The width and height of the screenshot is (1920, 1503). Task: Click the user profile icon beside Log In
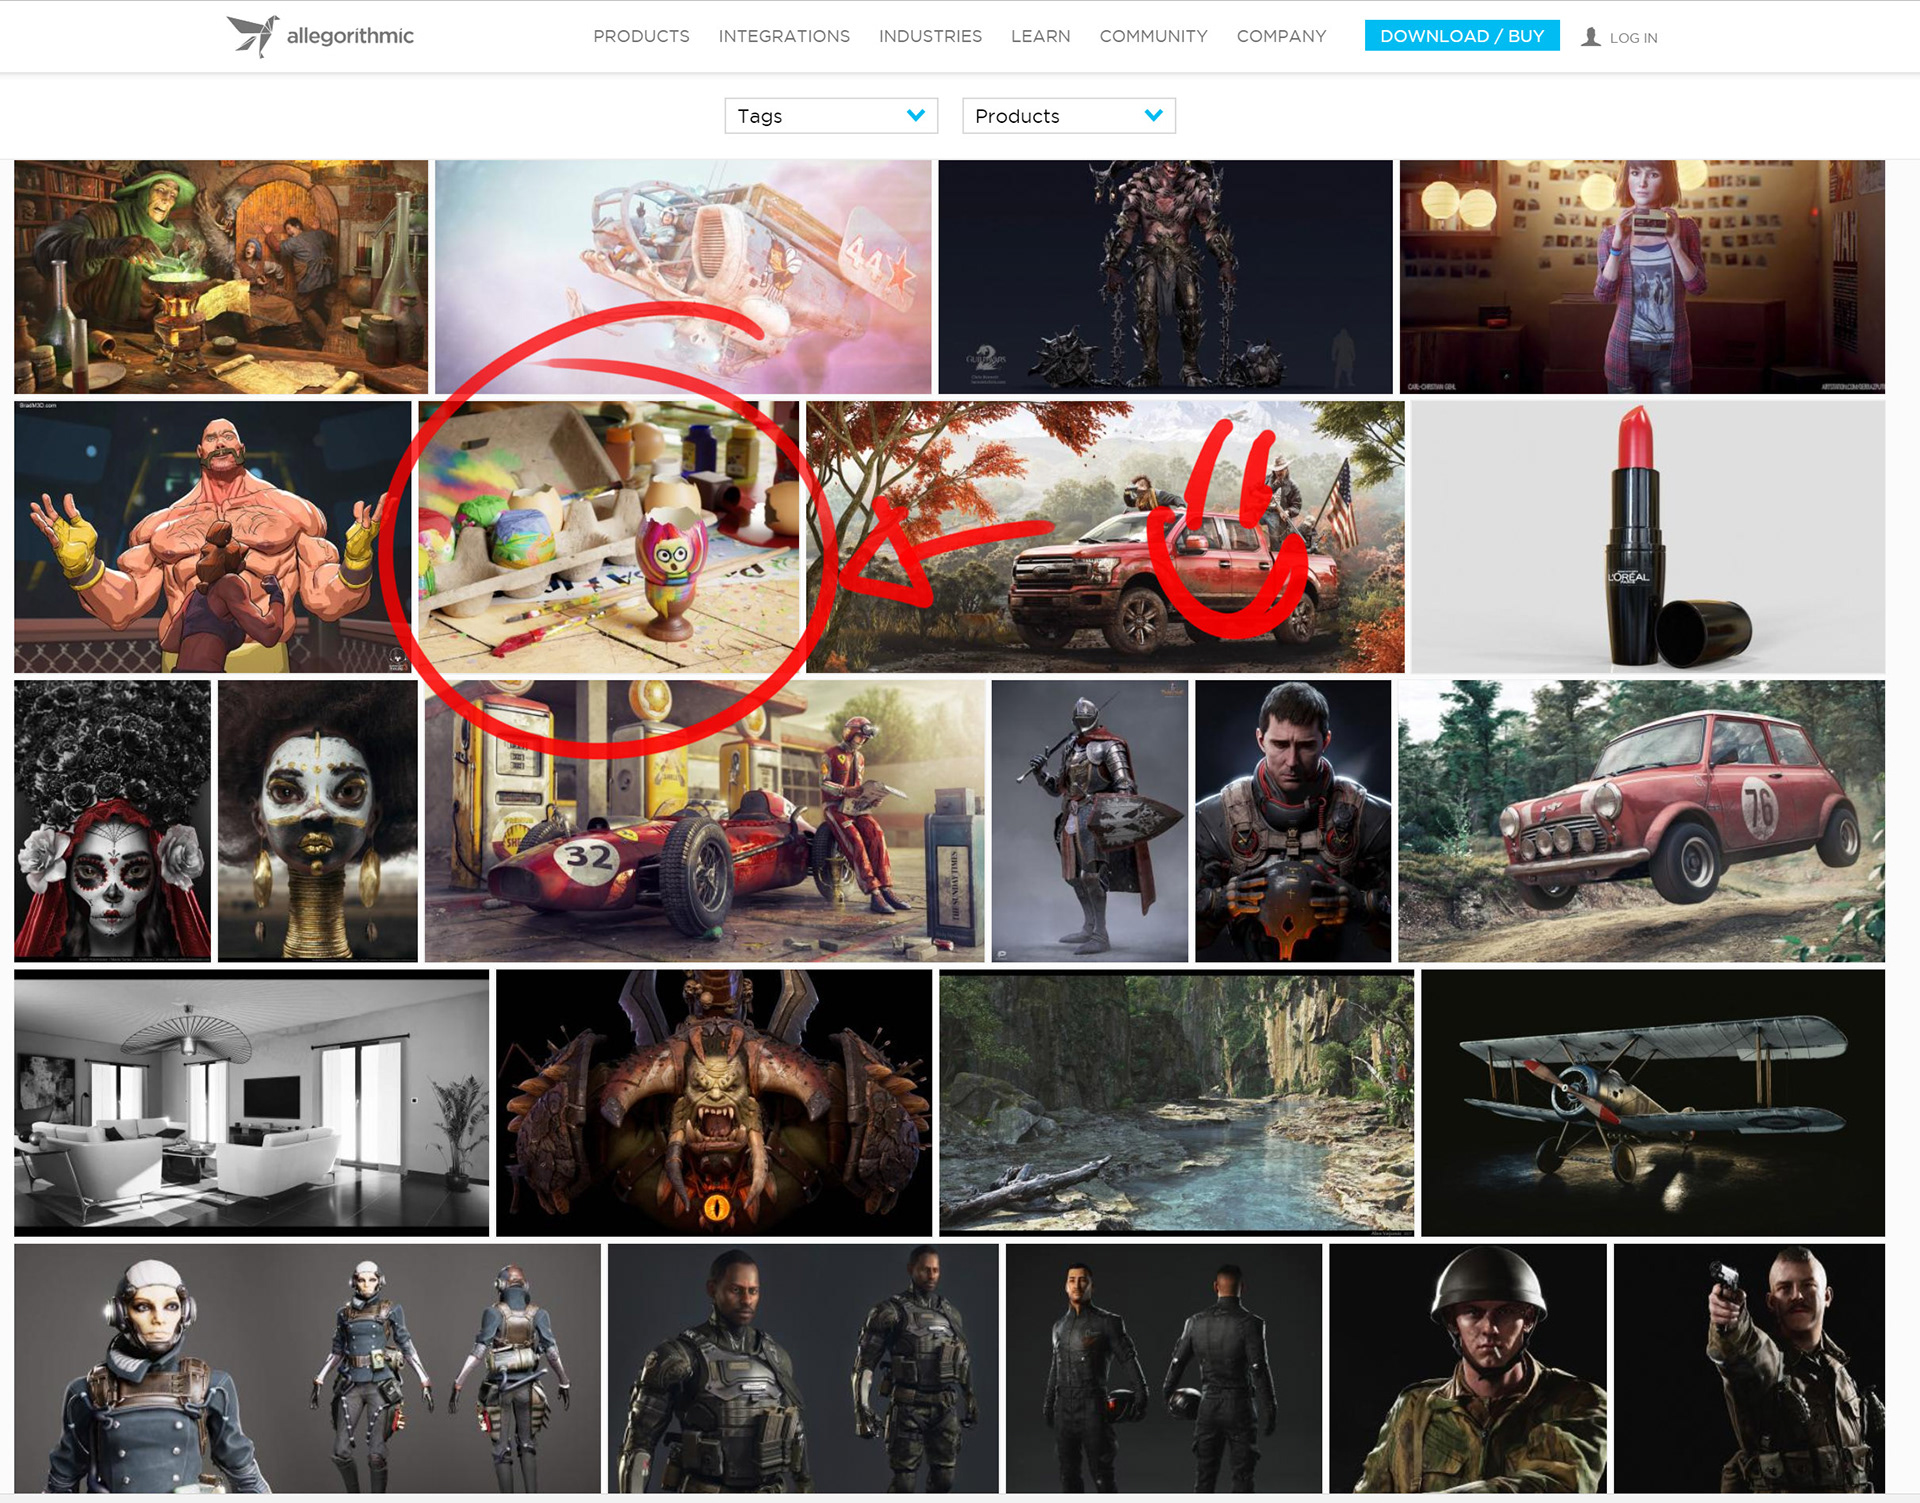tap(1590, 37)
